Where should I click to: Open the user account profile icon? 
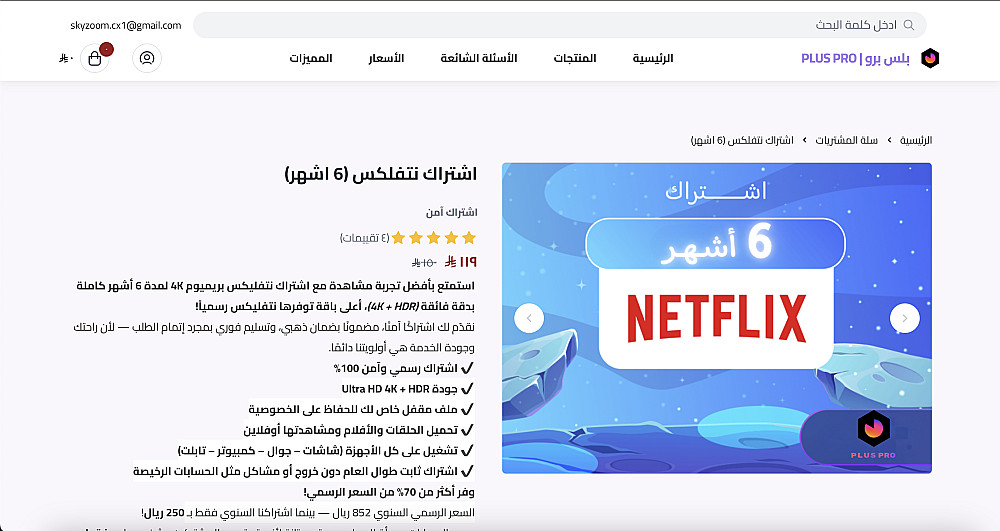pyautogui.click(x=147, y=58)
